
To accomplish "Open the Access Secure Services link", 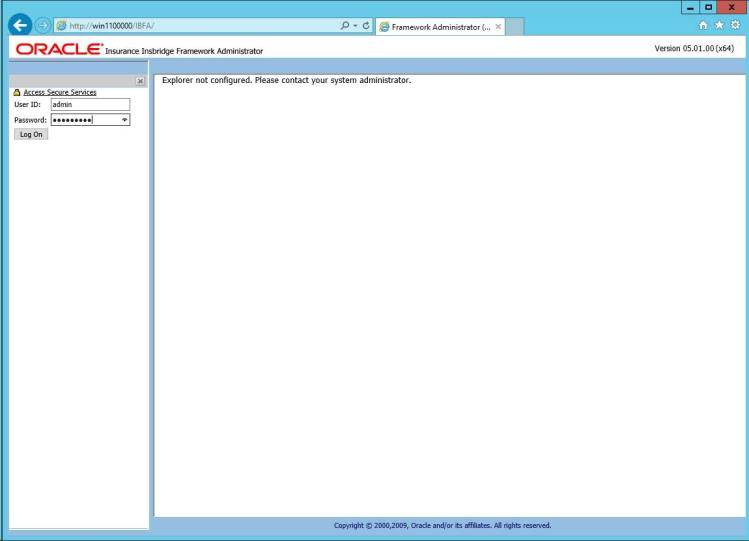I will [60, 92].
